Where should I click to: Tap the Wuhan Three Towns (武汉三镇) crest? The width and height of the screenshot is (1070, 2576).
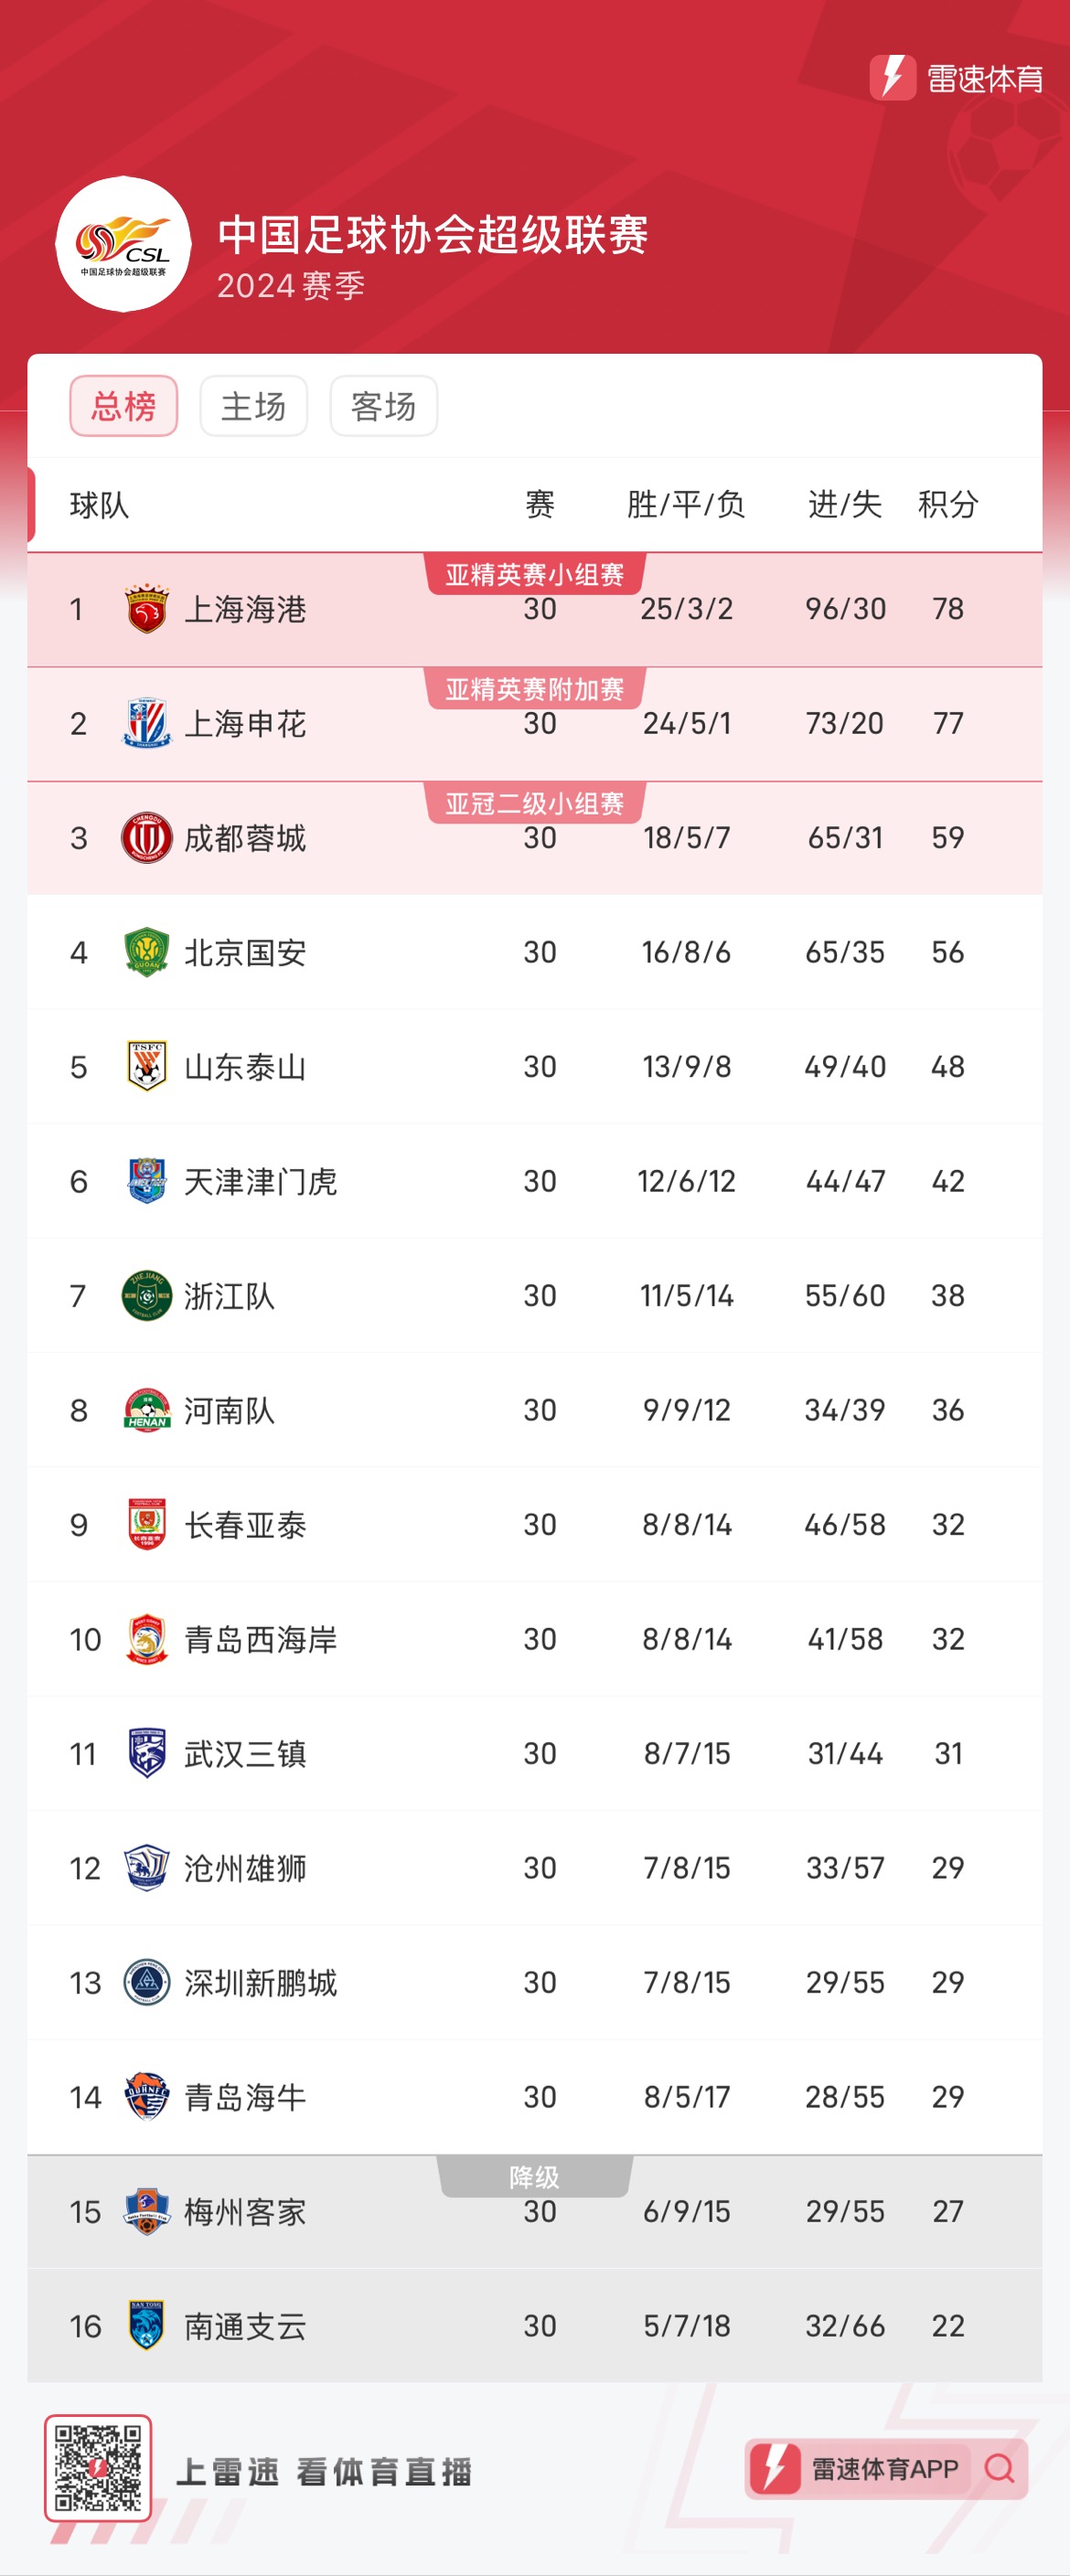[146, 1753]
